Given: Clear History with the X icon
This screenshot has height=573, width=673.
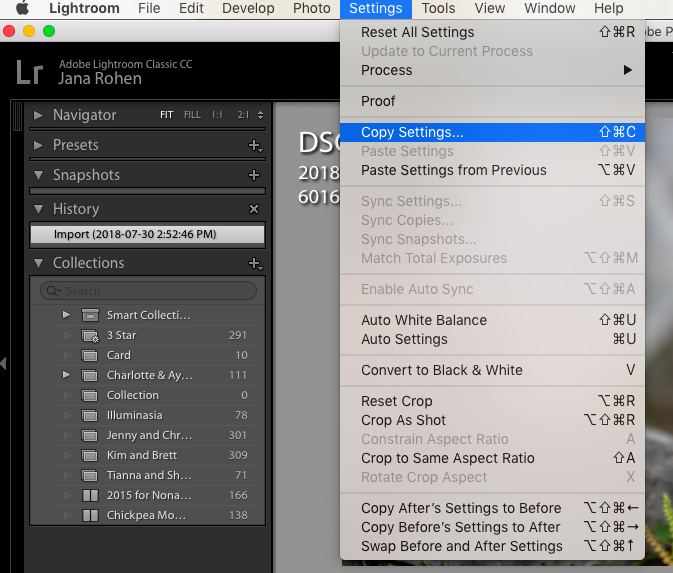Looking at the screenshot, I should pos(254,209).
